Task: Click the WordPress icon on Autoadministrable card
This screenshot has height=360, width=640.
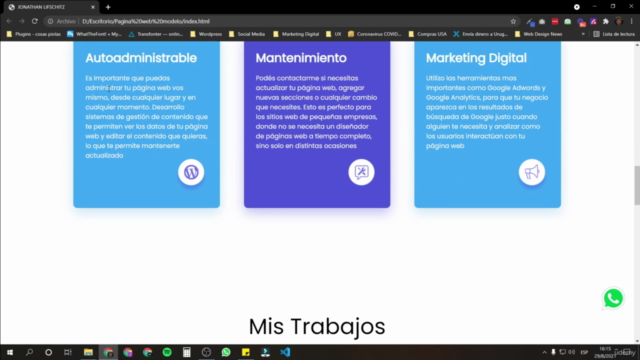Action: pyautogui.click(x=191, y=172)
